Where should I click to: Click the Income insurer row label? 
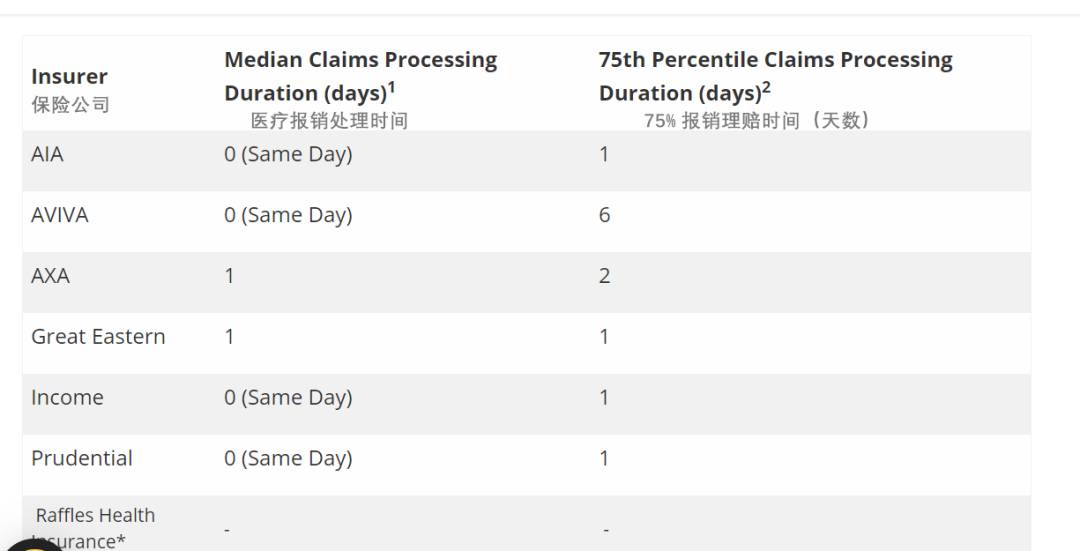click(67, 398)
